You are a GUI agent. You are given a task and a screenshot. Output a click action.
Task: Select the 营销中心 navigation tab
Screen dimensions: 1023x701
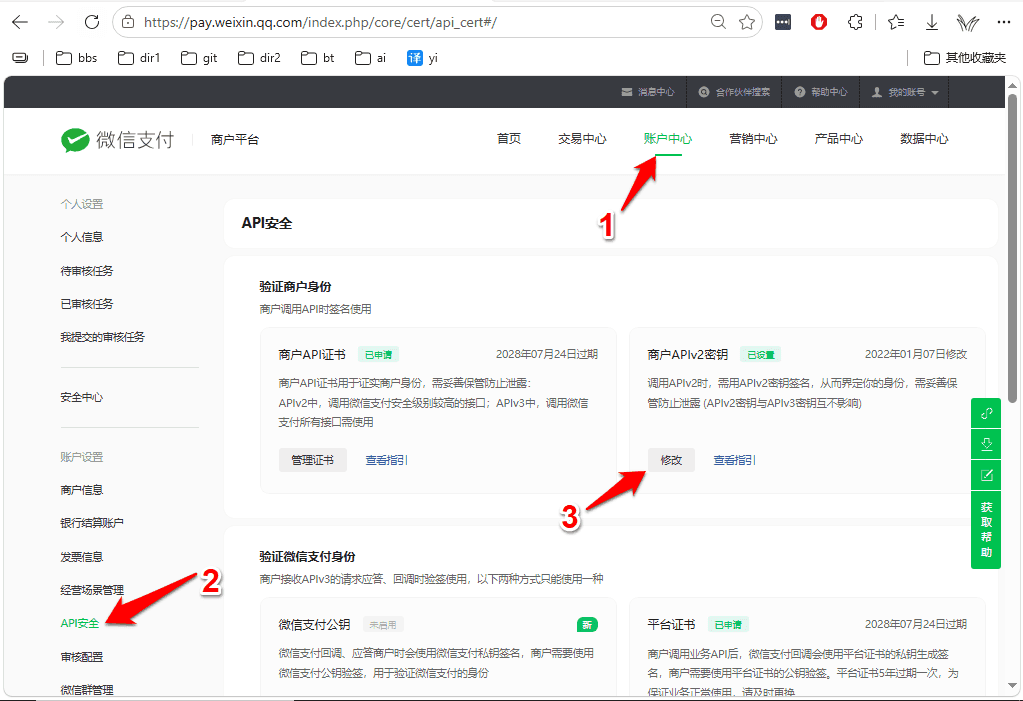click(x=753, y=138)
